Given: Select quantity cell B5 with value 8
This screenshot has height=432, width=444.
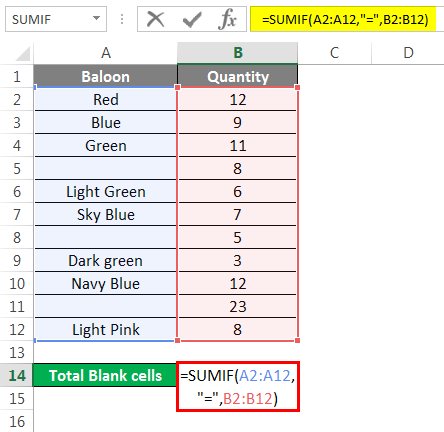Looking at the screenshot, I should pos(237,168).
